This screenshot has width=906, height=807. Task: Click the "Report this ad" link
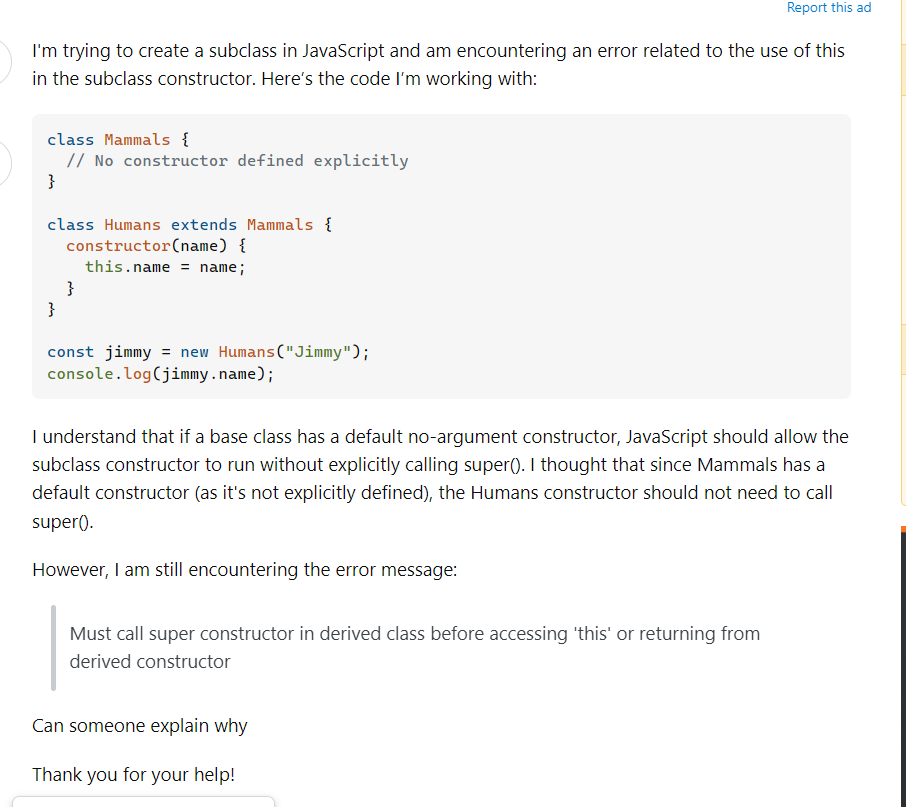coord(828,8)
